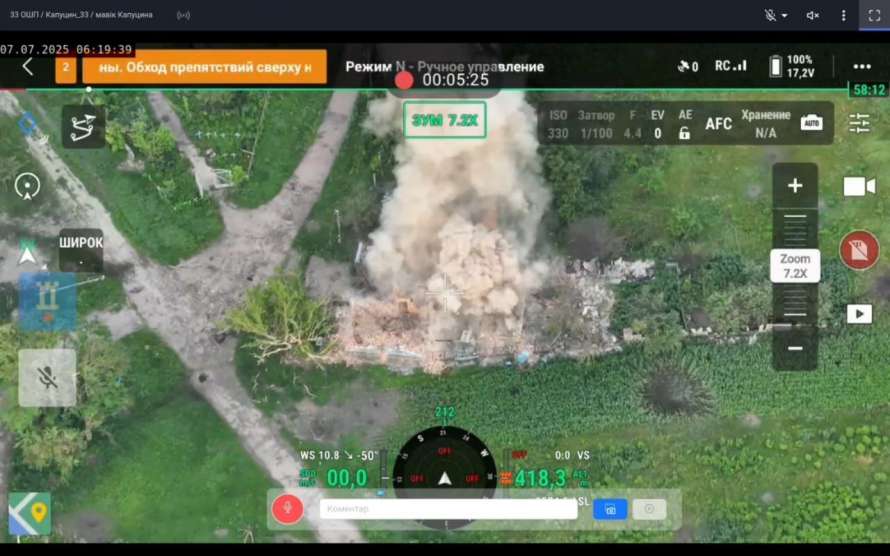Toggle the muted microphone tile on left
Screen dimensions: 890x556
pos(47,378)
